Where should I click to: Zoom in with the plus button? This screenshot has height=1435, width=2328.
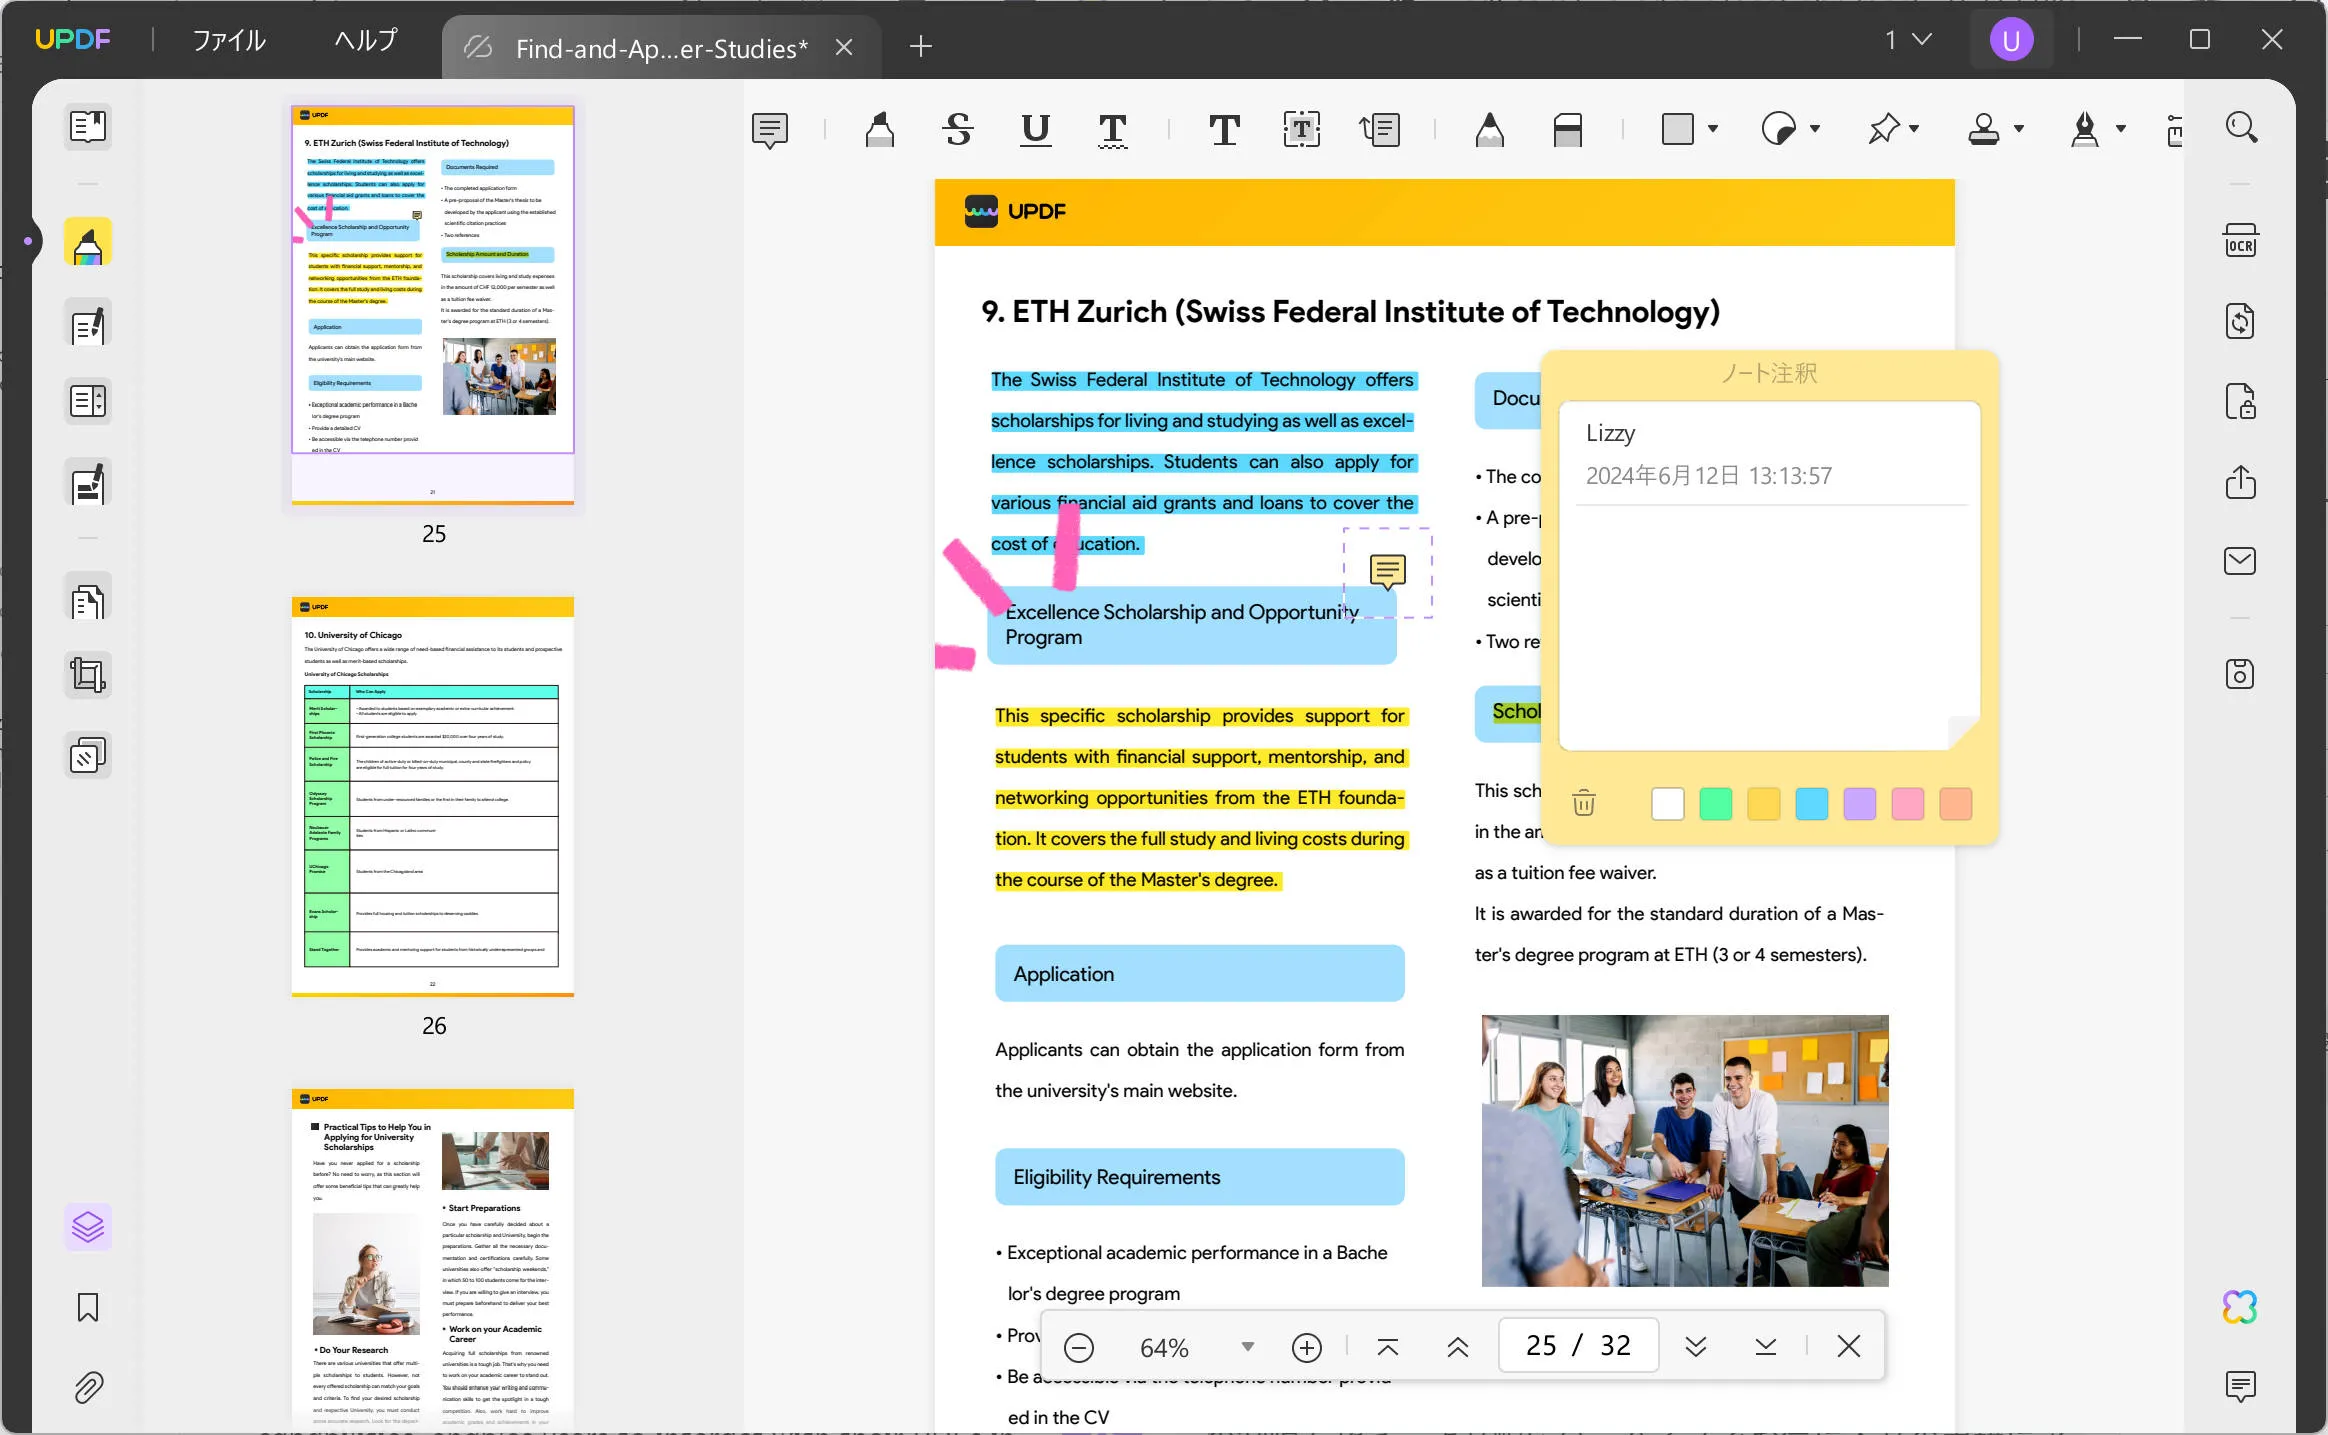click(x=1307, y=1348)
